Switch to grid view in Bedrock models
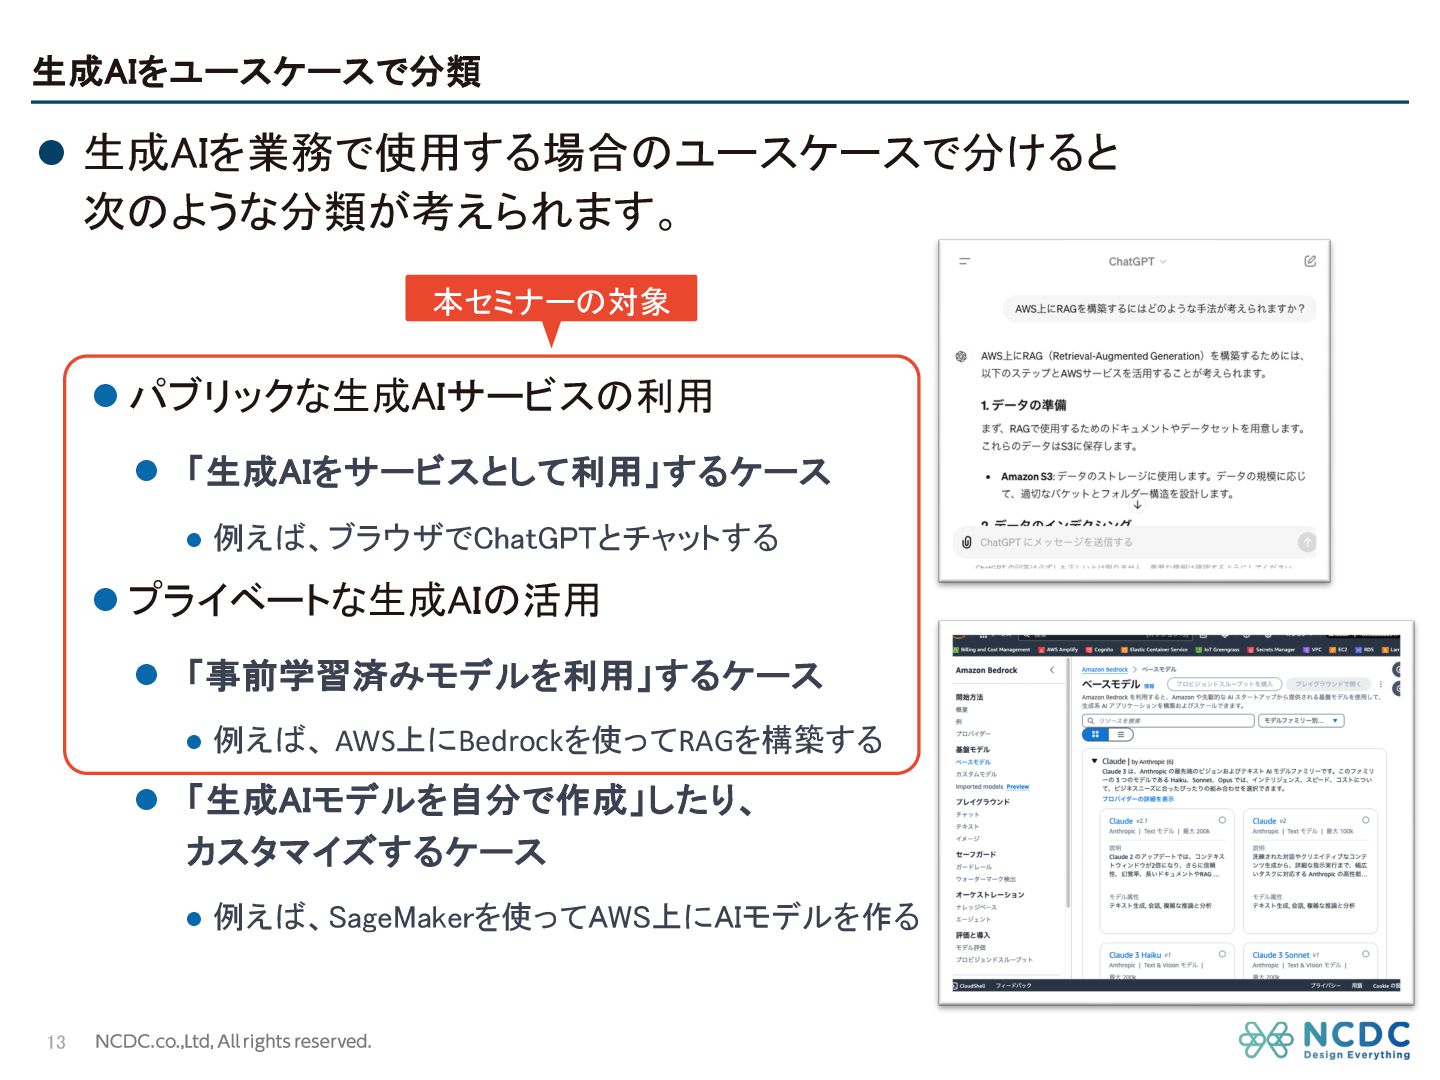This screenshot has height=1080, width=1440. (x=1095, y=734)
